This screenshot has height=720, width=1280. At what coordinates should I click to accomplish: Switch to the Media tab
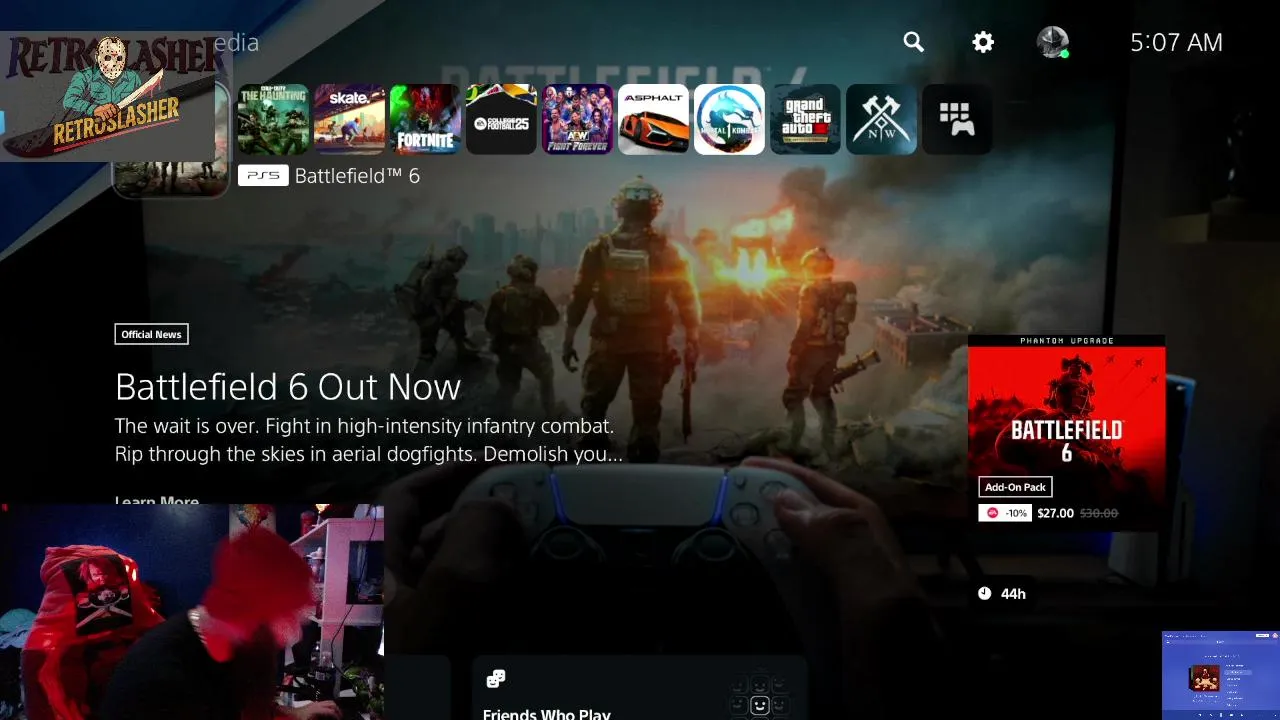click(238, 42)
